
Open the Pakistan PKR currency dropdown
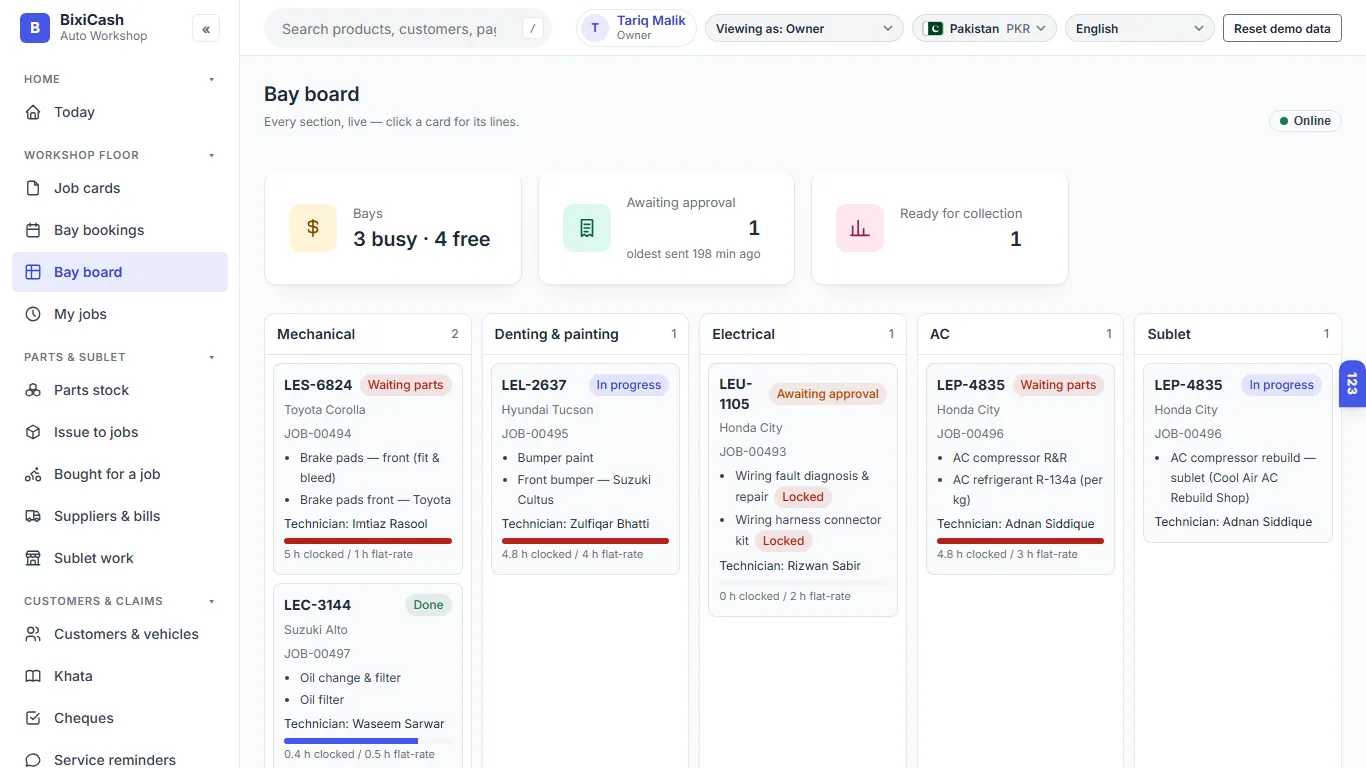point(984,29)
